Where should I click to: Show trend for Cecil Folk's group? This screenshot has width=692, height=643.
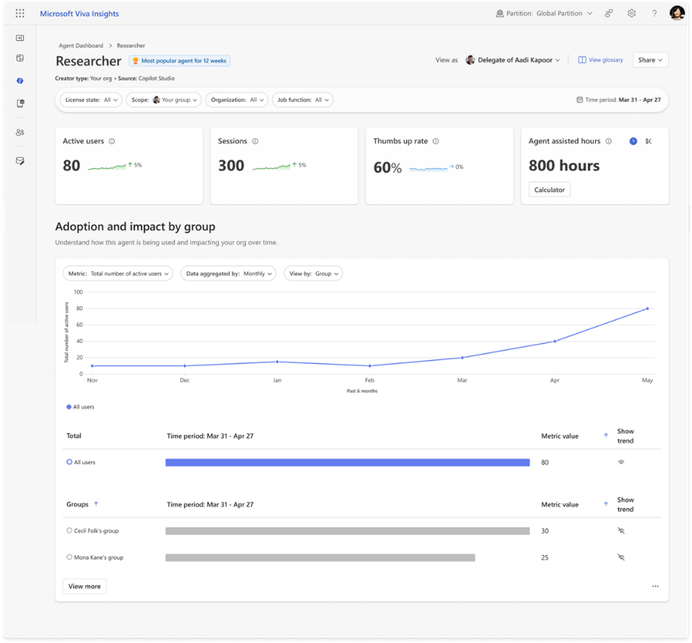(x=621, y=530)
